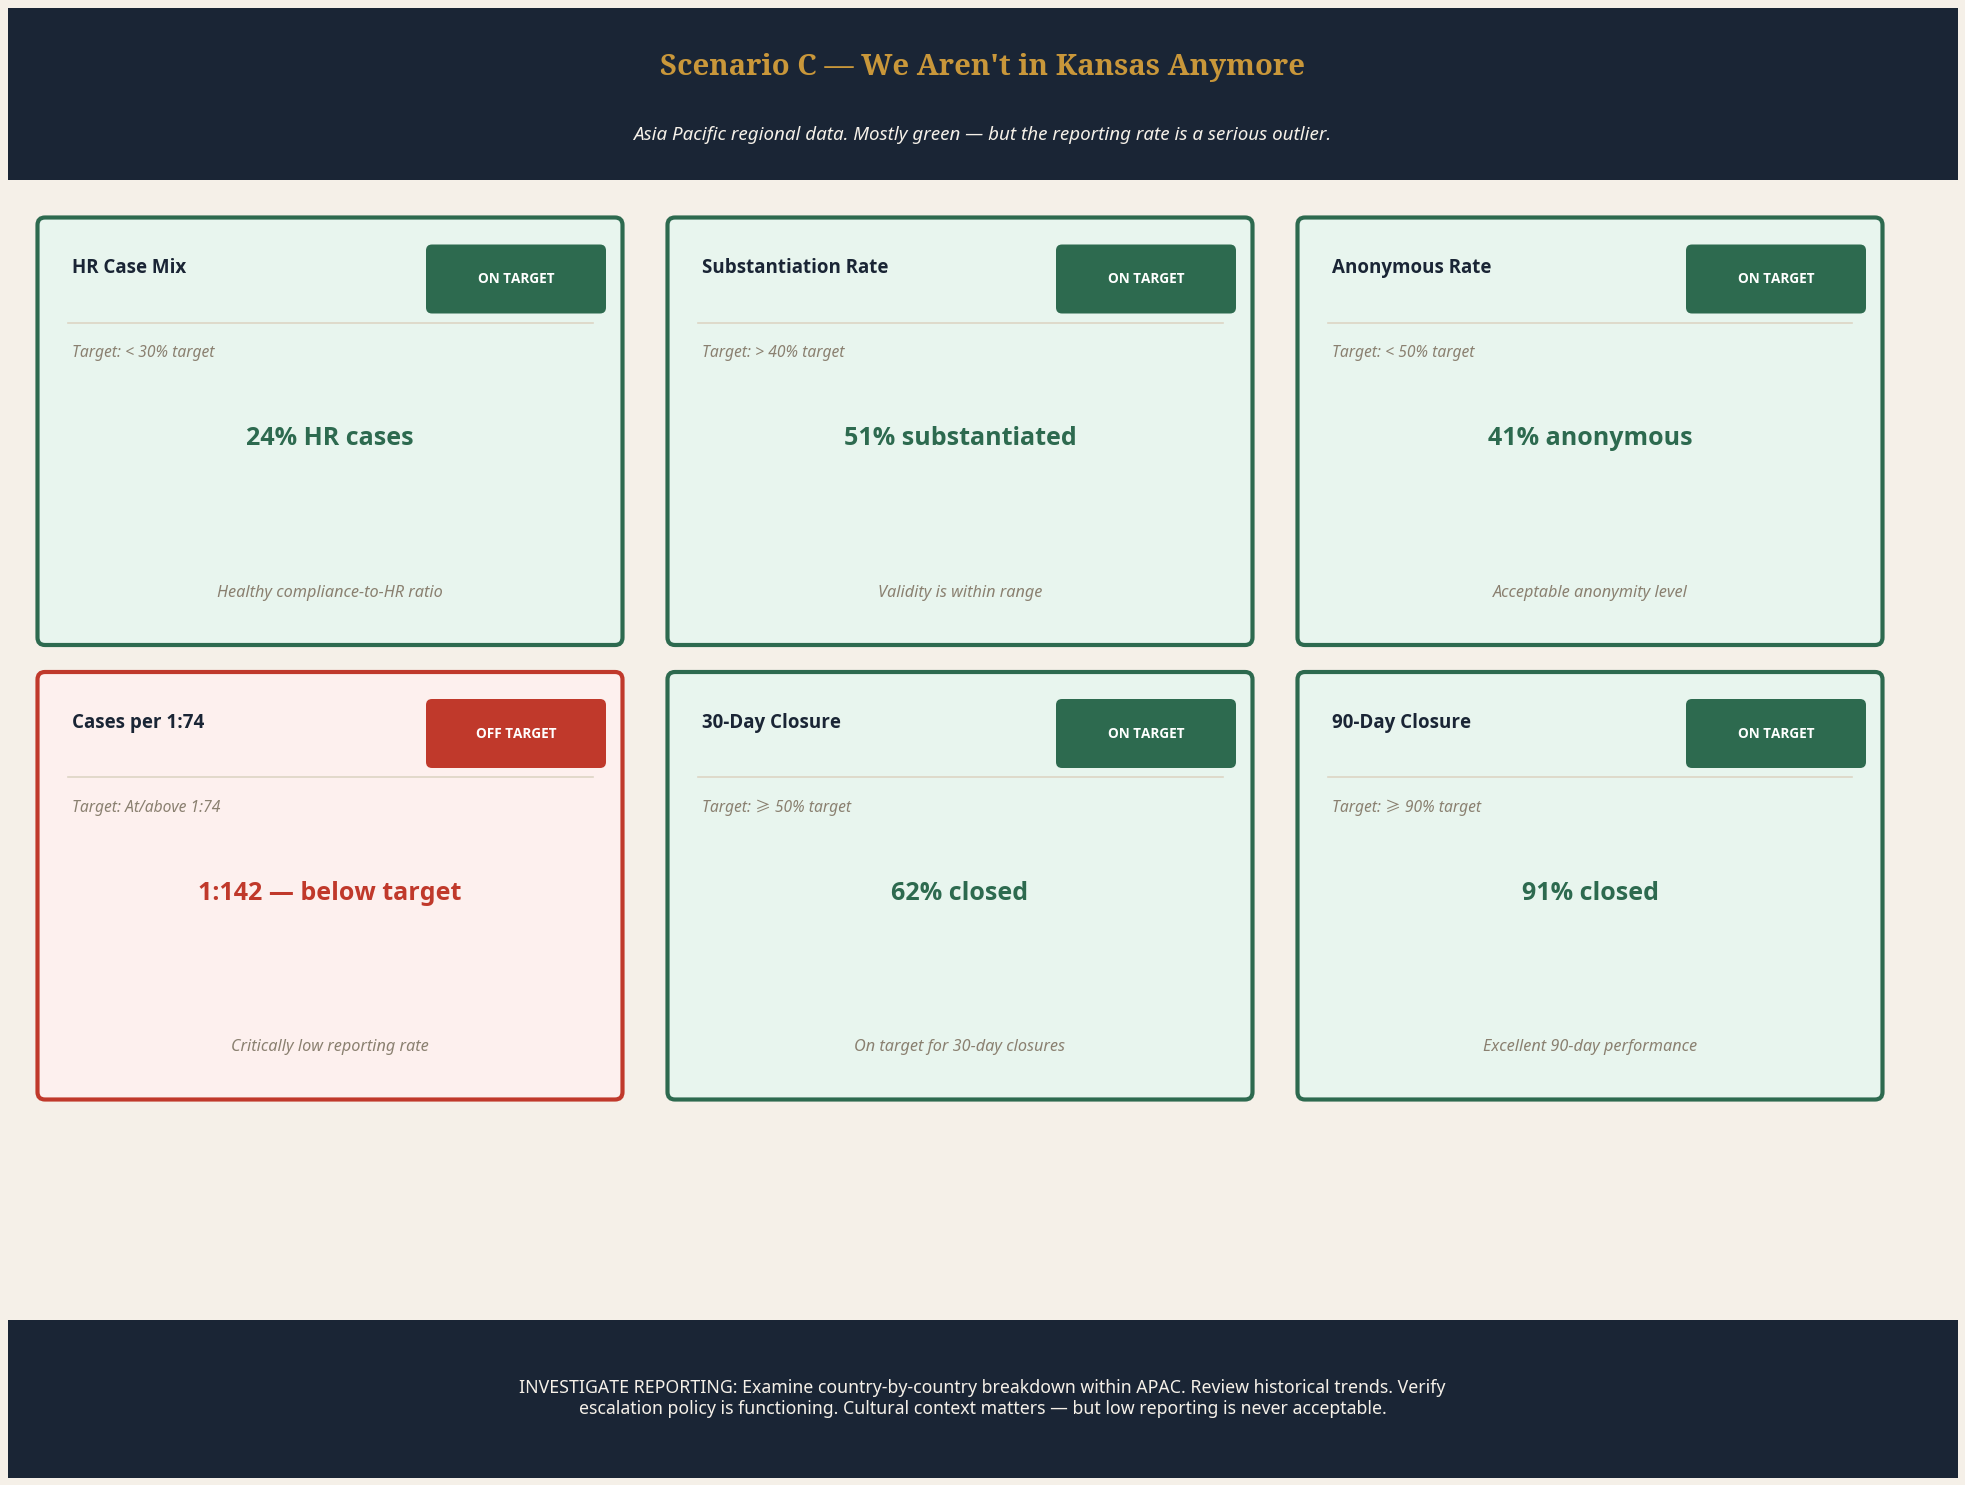Click Target: < 30% target text
The width and height of the screenshot is (1965, 1485).
143,351
